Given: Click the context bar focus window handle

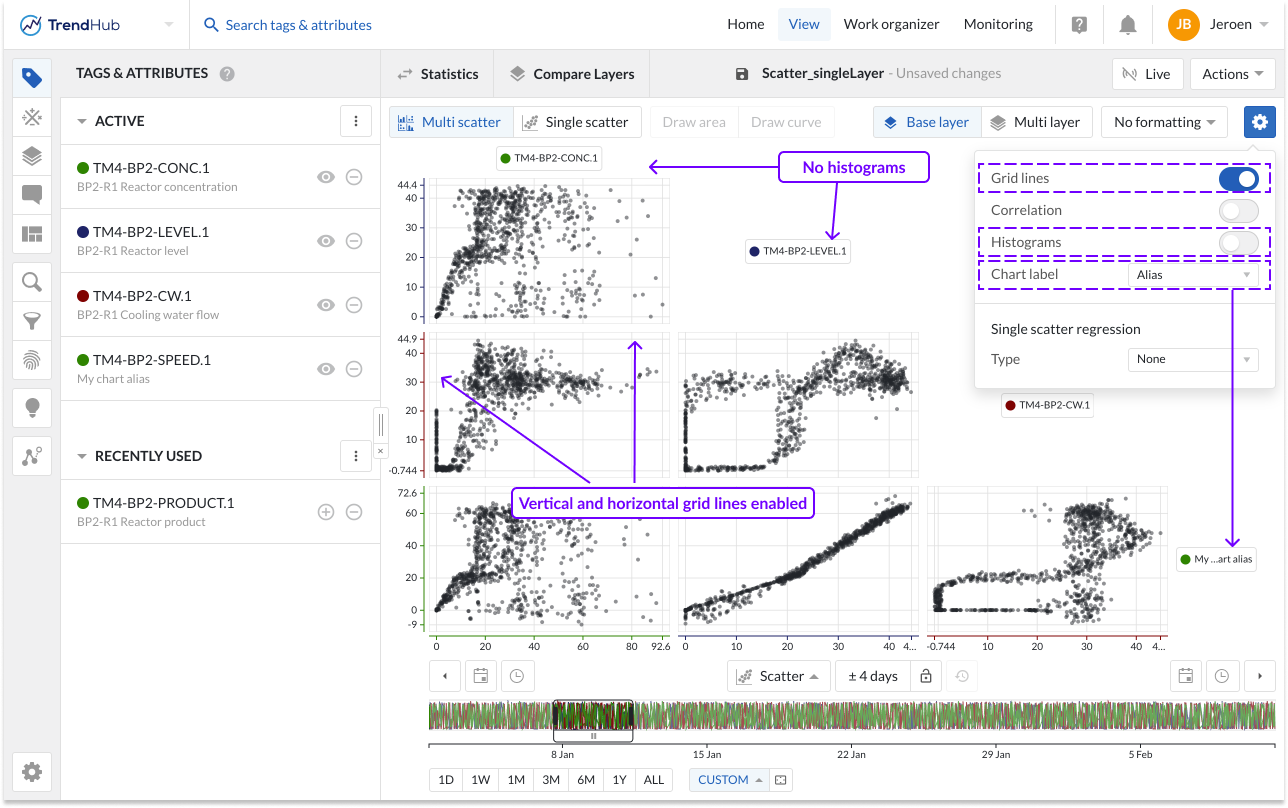Looking at the screenshot, I should tap(593, 736).
